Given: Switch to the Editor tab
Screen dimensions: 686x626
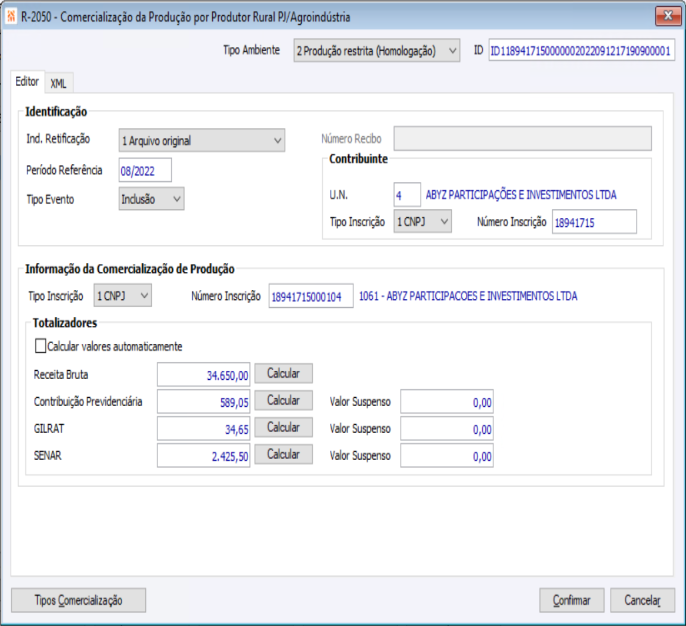Looking at the screenshot, I should tap(27, 82).
